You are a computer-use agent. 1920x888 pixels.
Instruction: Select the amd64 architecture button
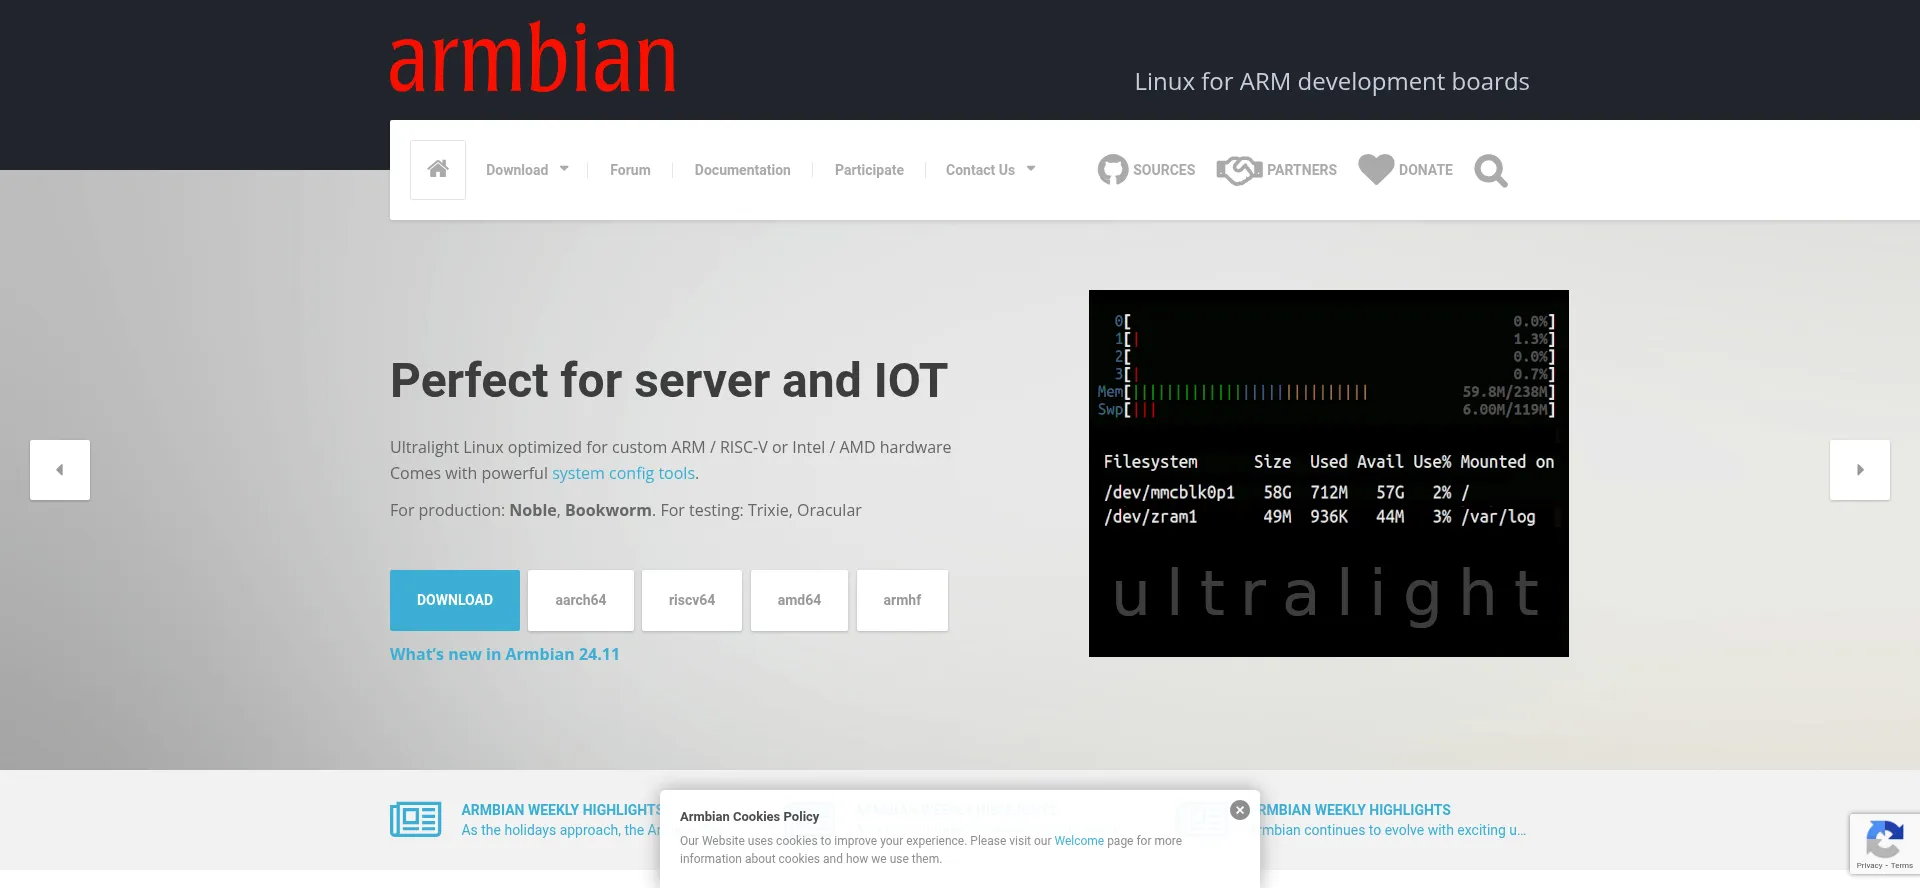(799, 600)
